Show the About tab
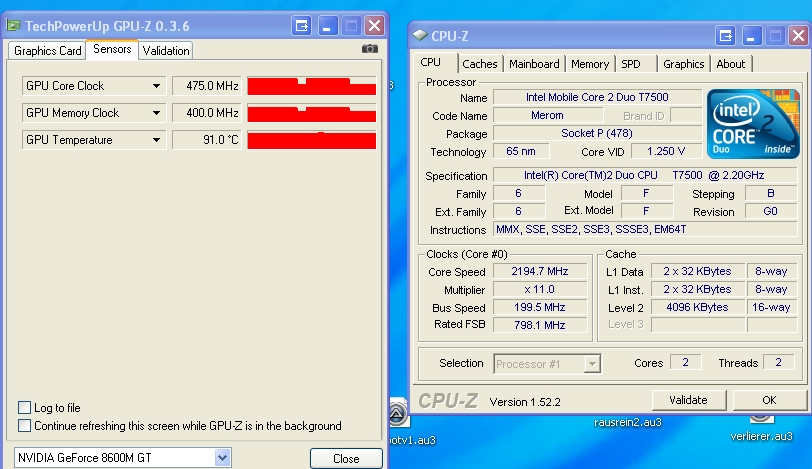This screenshot has height=469, width=812. click(731, 64)
